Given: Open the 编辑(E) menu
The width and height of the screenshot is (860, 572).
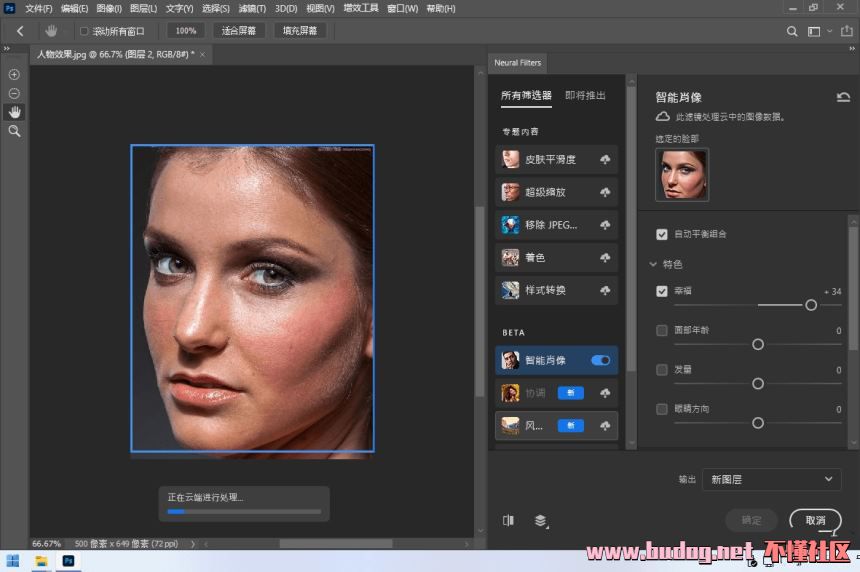Looking at the screenshot, I should (74, 9).
